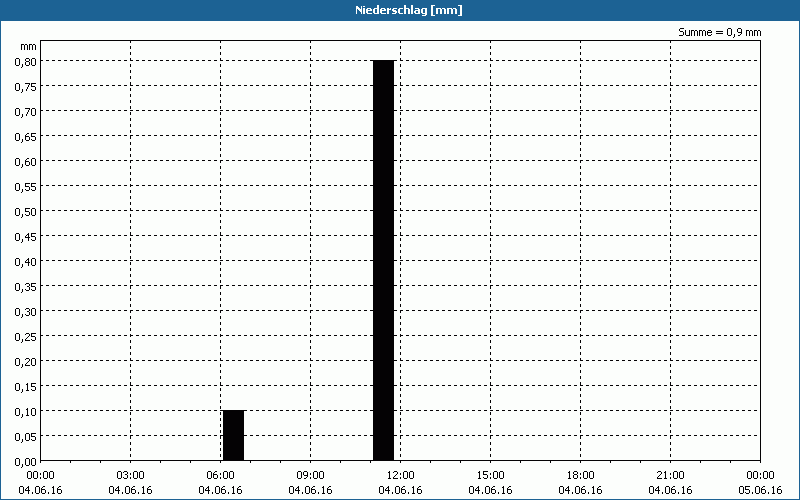The height and width of the screenshot is (500, 800).
Task: Click the 03:00 time axis label
Action: pyautogui.click(x=131, y=476)
